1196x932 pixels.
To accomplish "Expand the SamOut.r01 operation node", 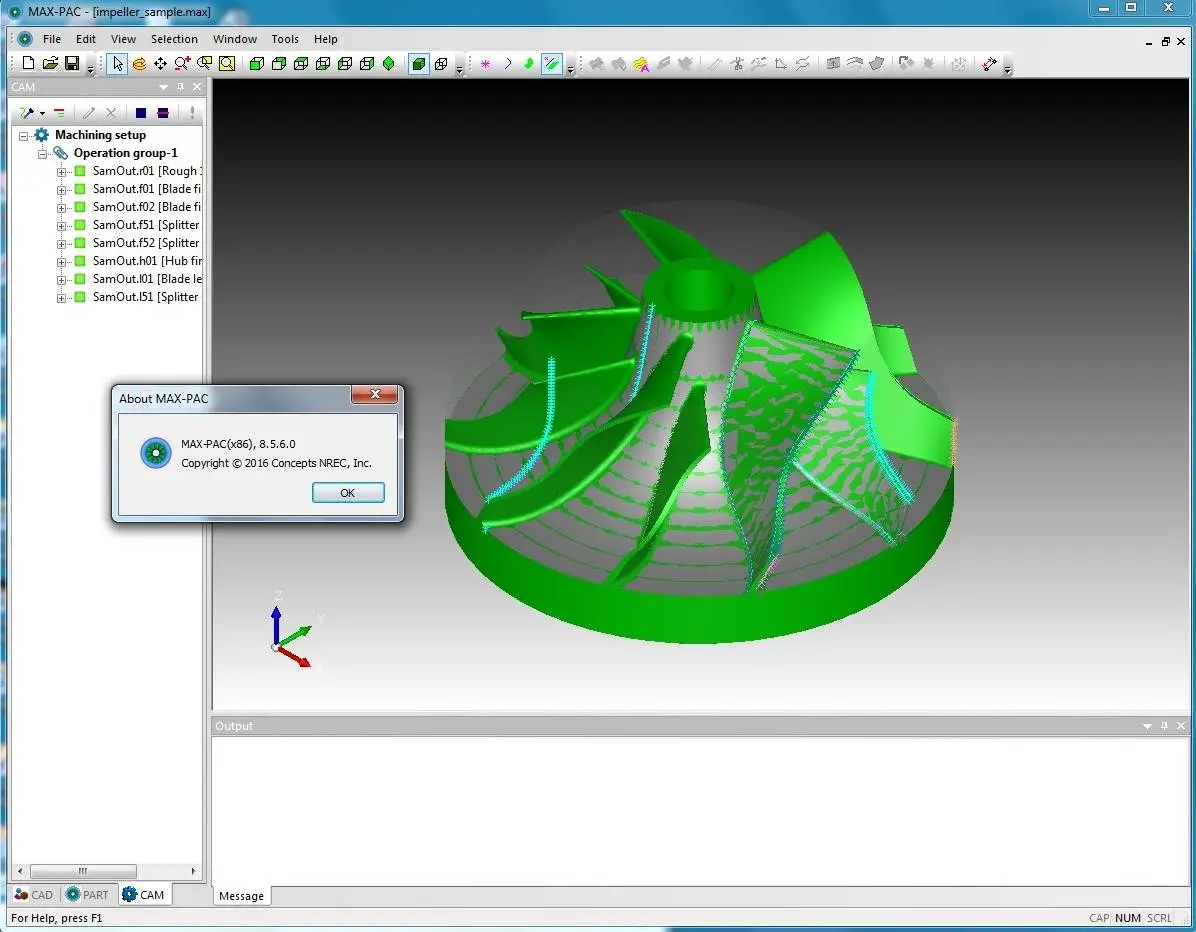I will pos(61,172).
